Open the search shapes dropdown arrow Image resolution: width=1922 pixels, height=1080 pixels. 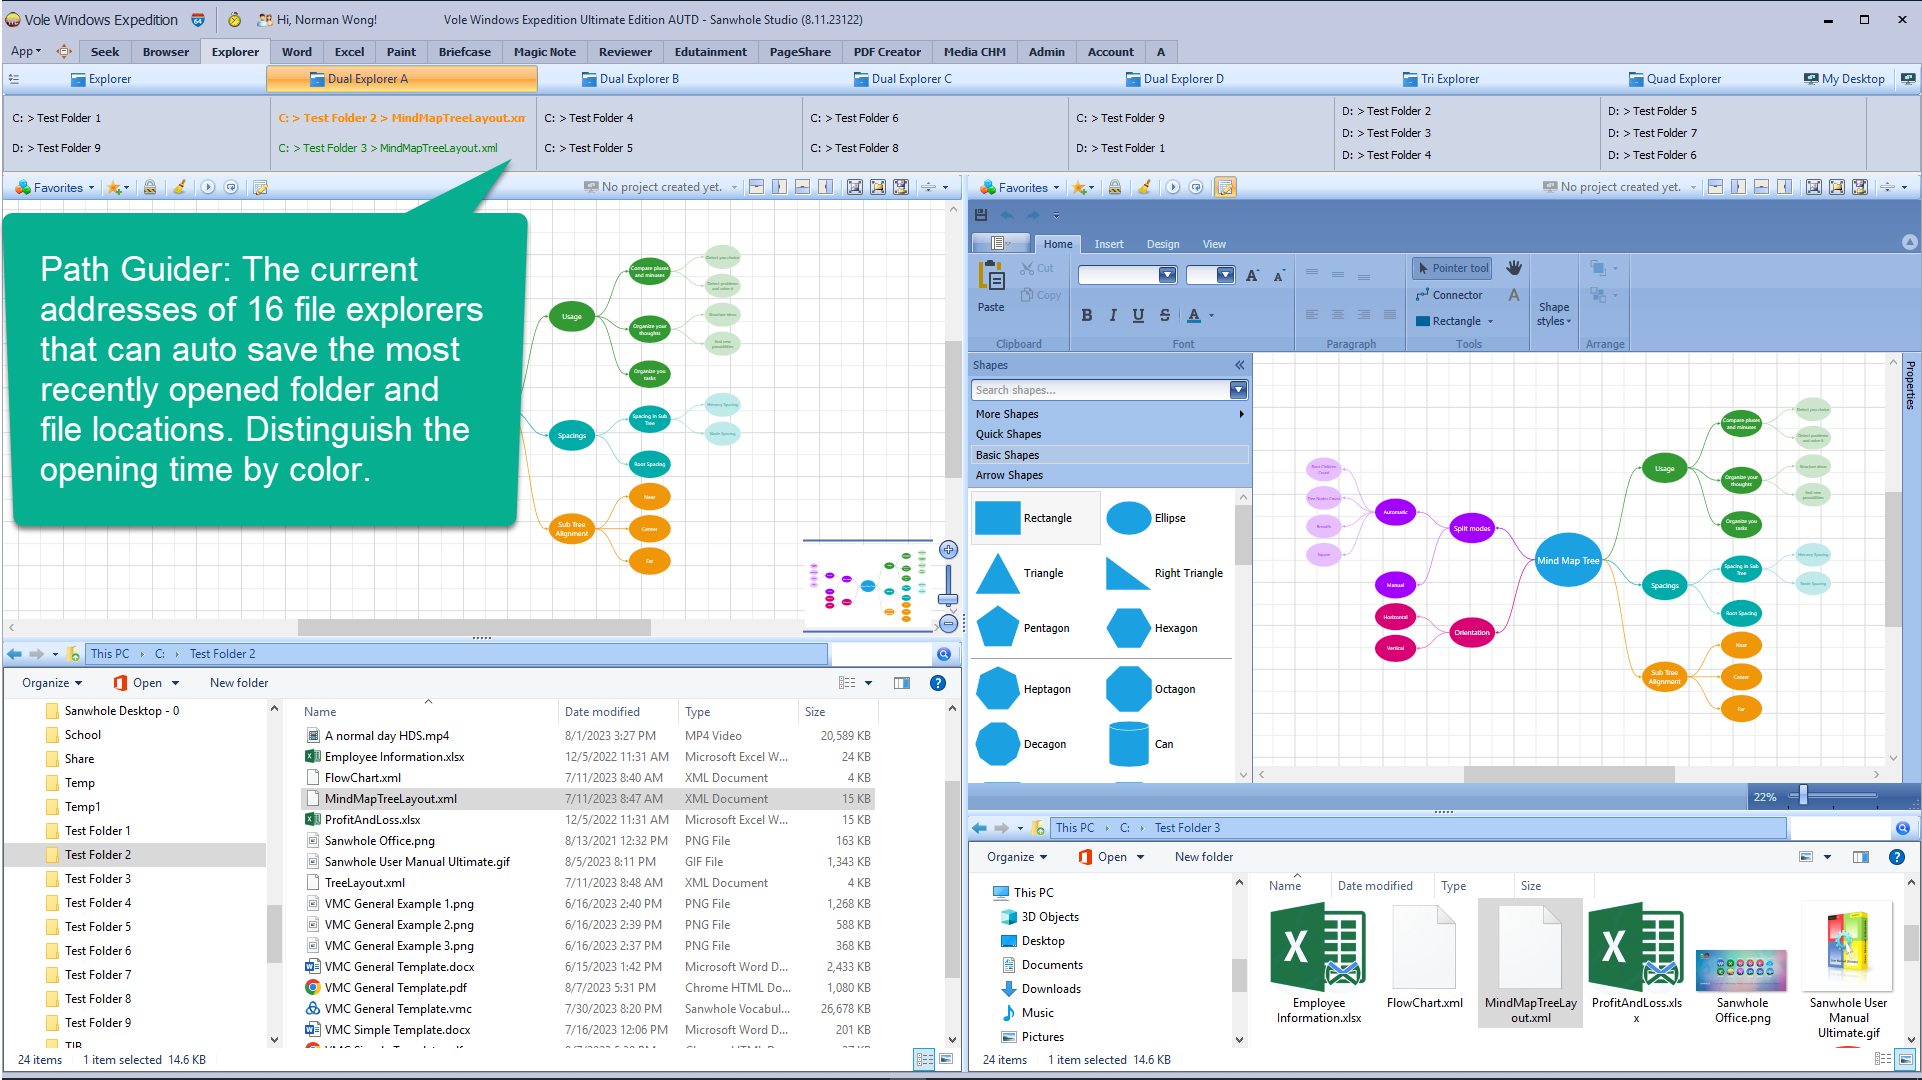(x=1238, y=390)
